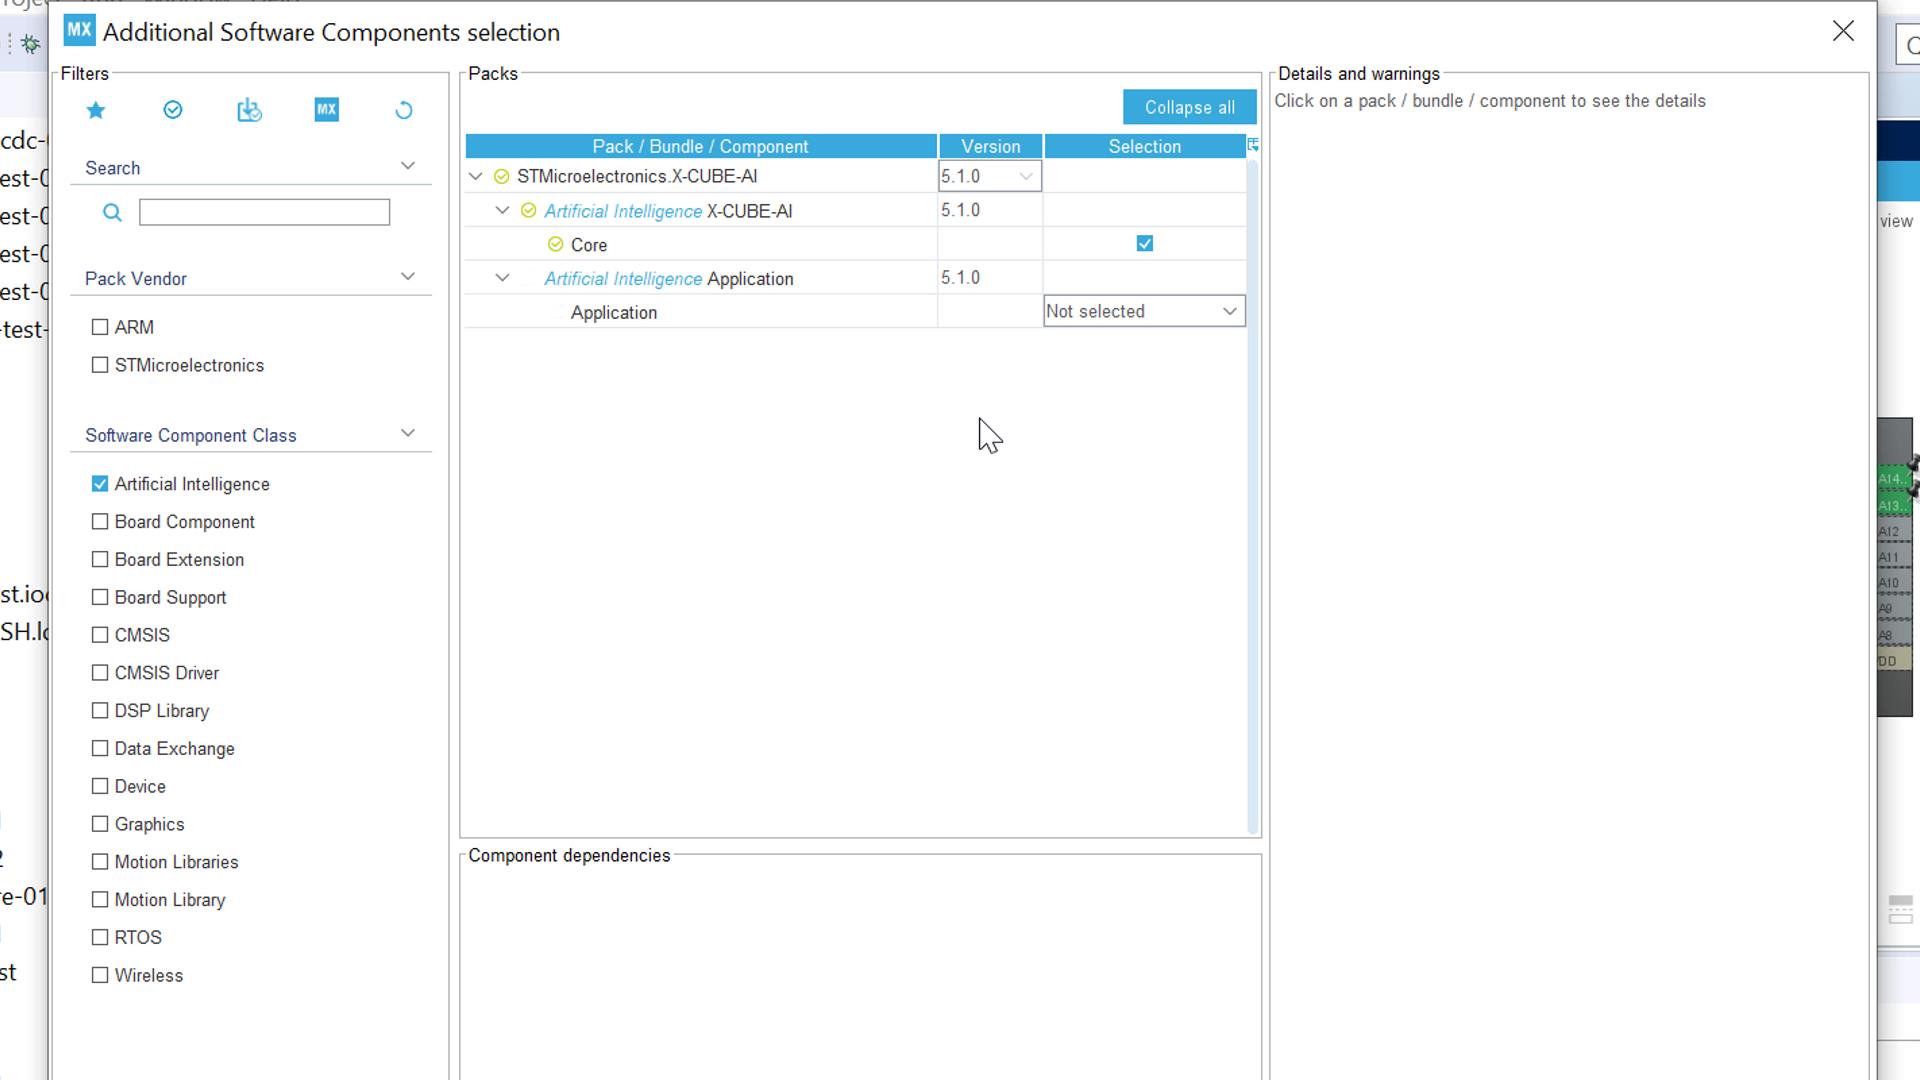1920x1080 pixels.
Task: Open the X-CUBE-AI version 5.1.0 dropdown
Action: tap(989, 177)
